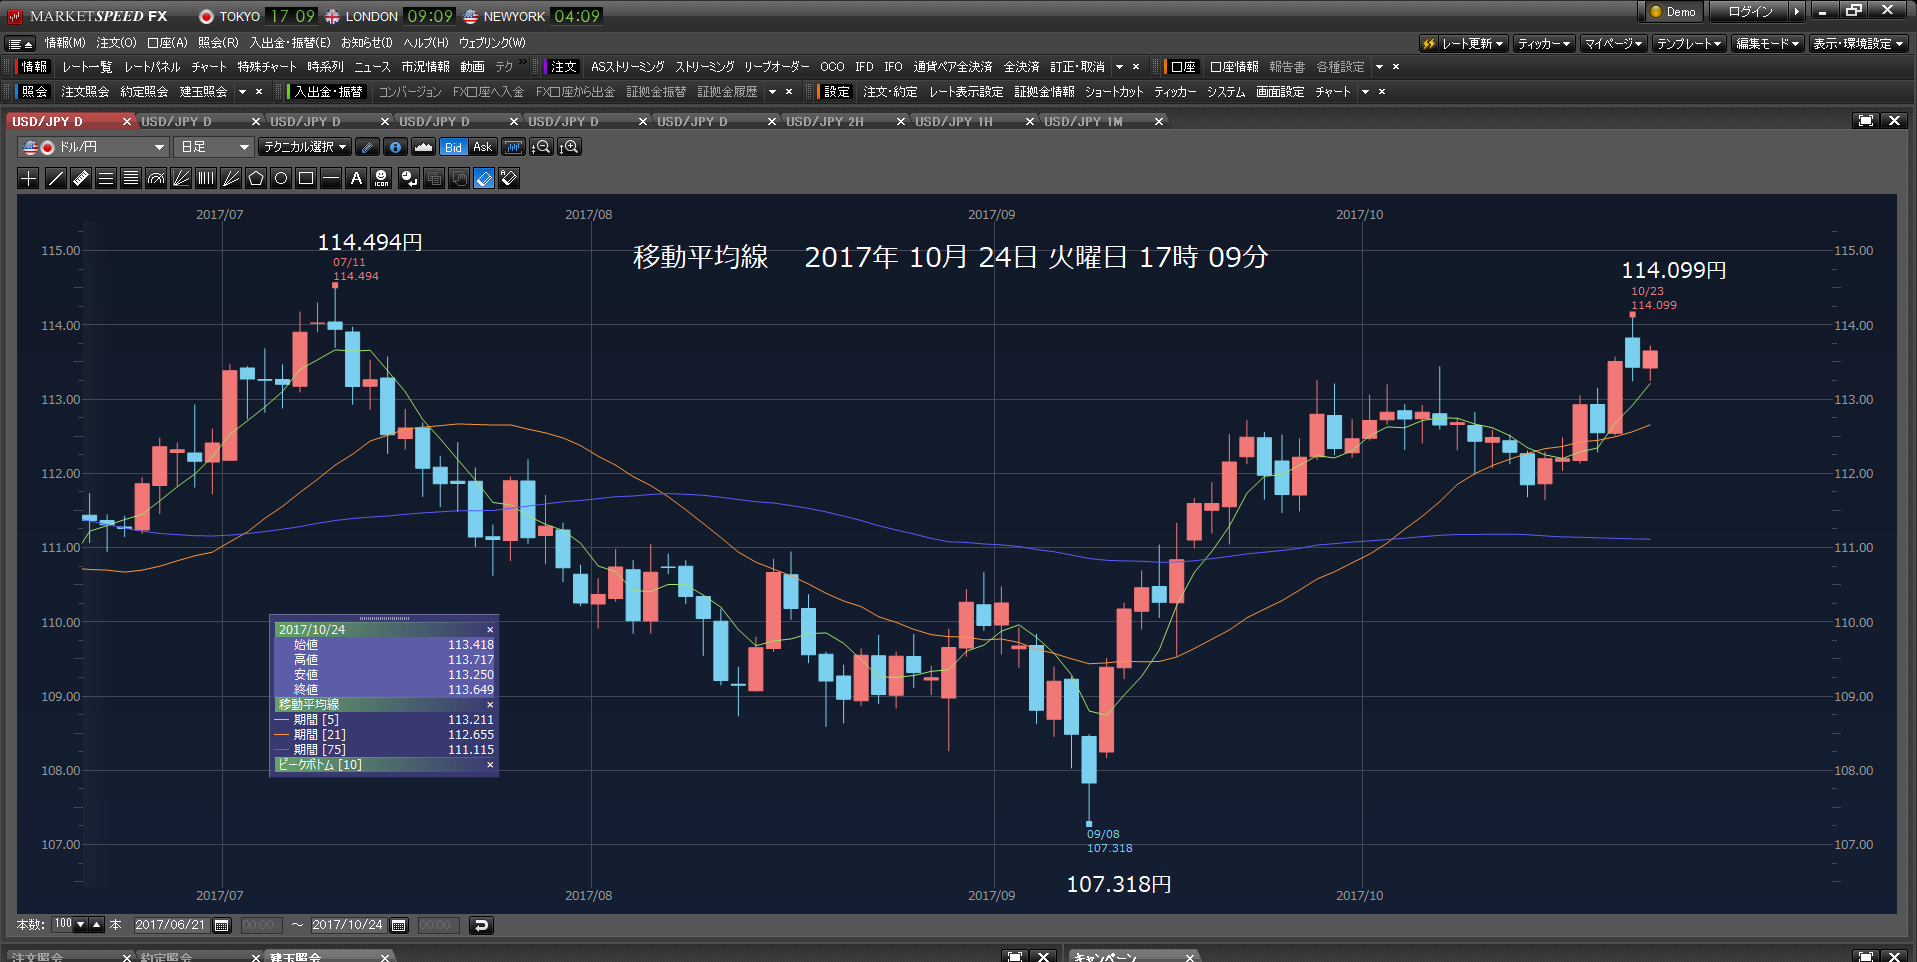Open the smiley 'icon' stamp tool
This screenshot has height=962, width=1917.
pyautogui.click(x=381, y=178)
